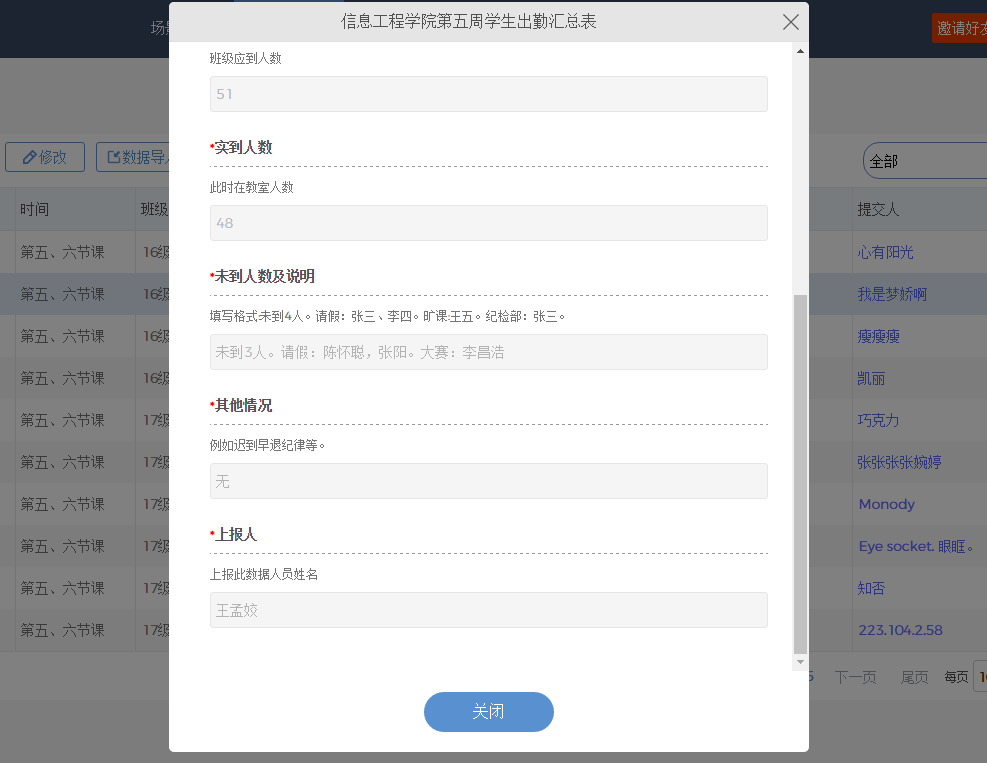Jump to 尾页 last page
Viewport: 987px width, 763px height.
tap(914, 677)
